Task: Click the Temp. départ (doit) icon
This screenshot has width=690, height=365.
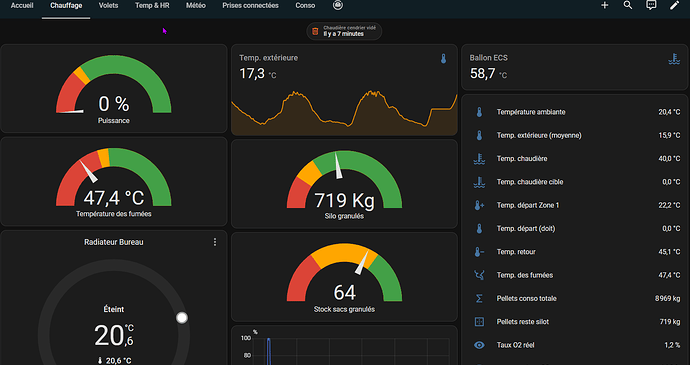Action: (x=479, y=229)
